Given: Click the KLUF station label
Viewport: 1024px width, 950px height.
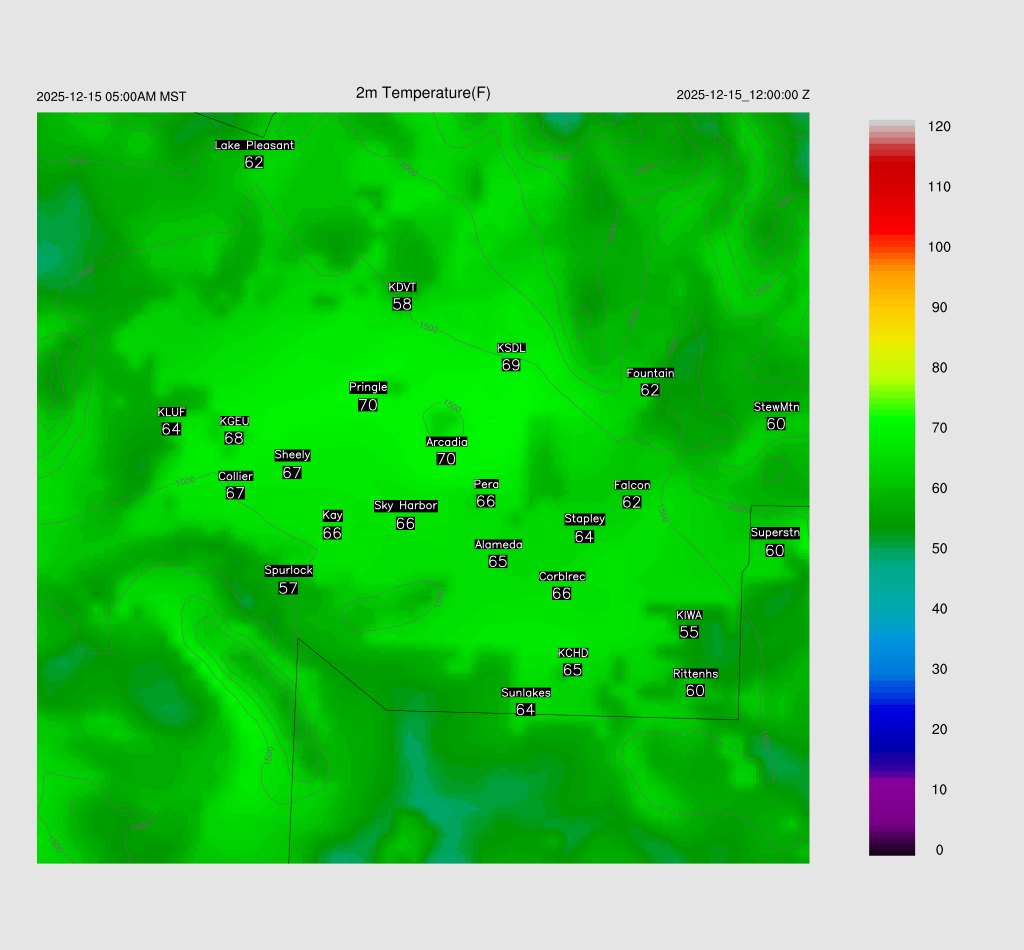Looking at the screenshot, I should tap(171, 412).
